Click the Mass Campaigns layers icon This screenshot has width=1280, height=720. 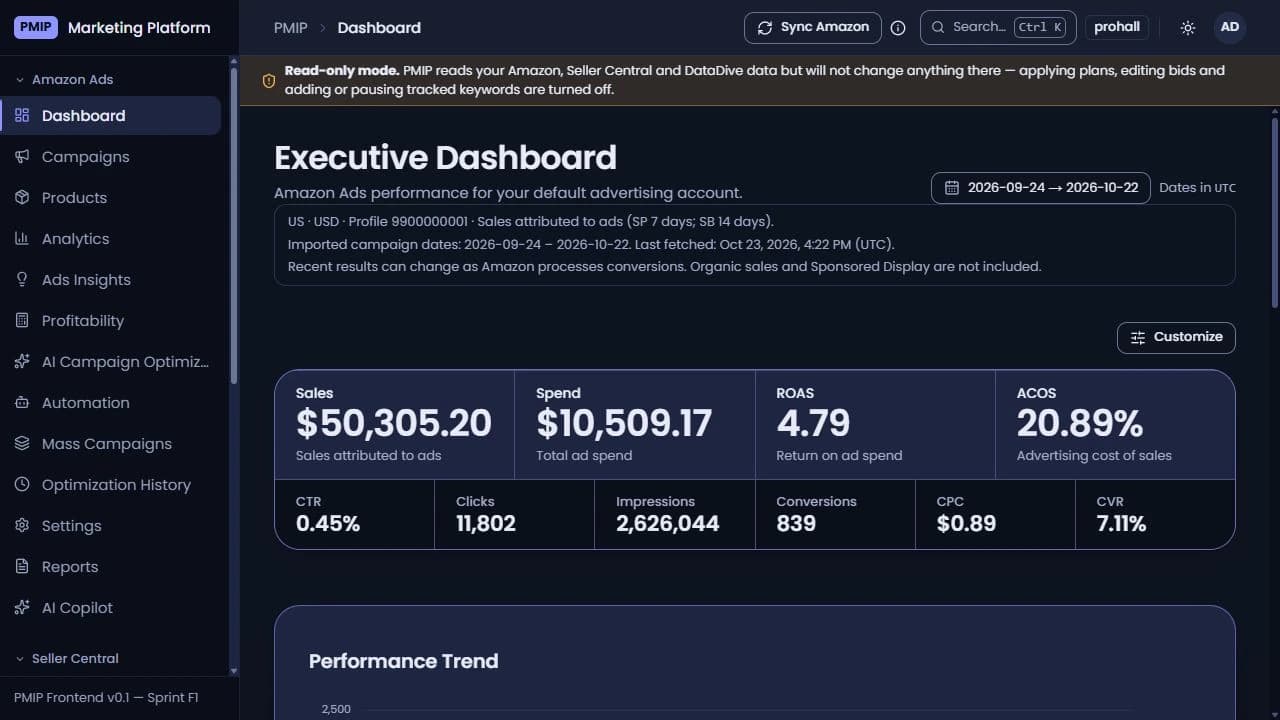[22, 444]
